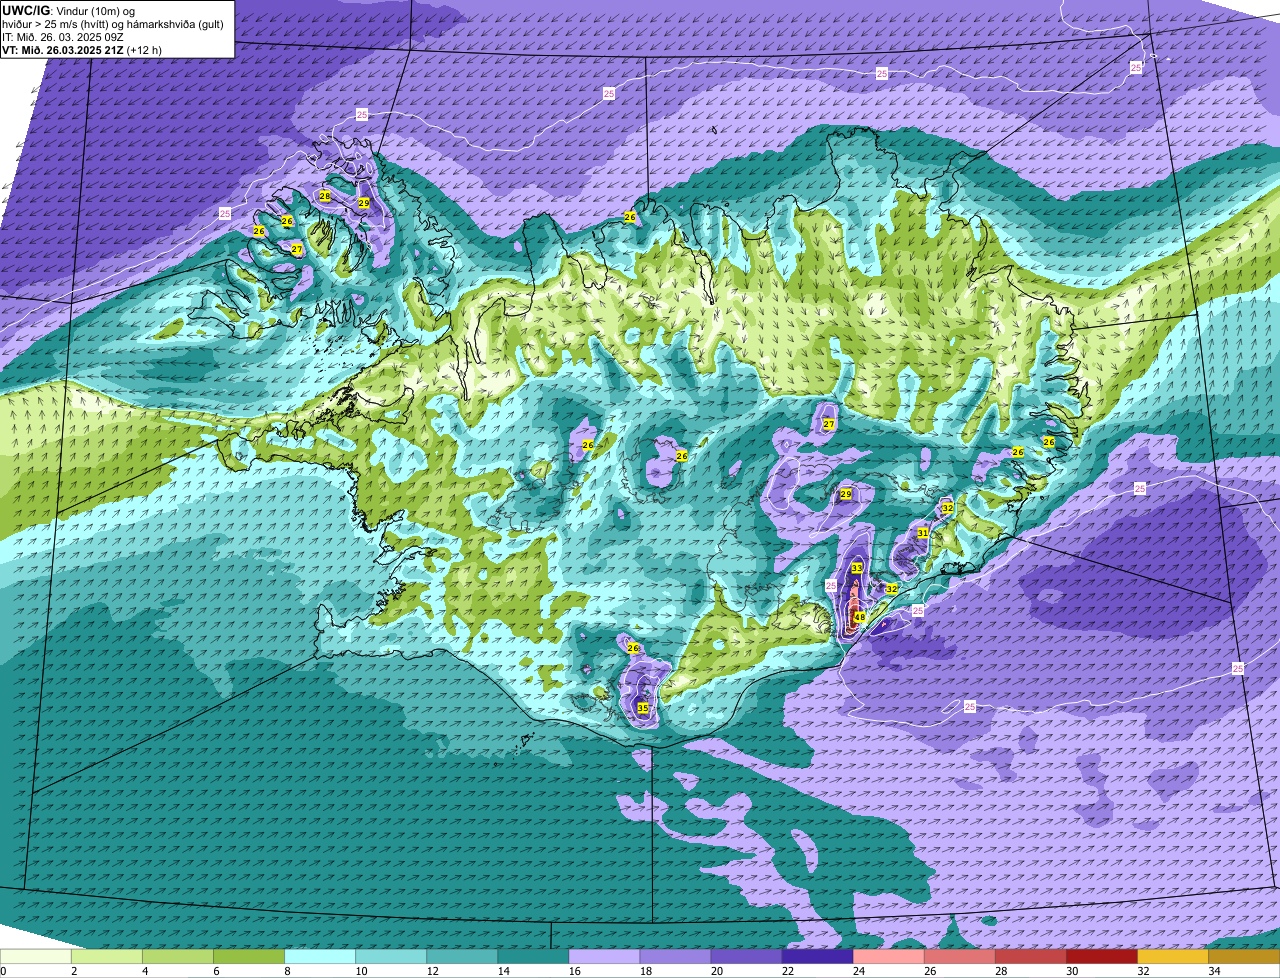Screen dimensions: 1280x978
Task: Select the 24–26 m/s light pink legend swatch
Action: (x=888, y=956)
